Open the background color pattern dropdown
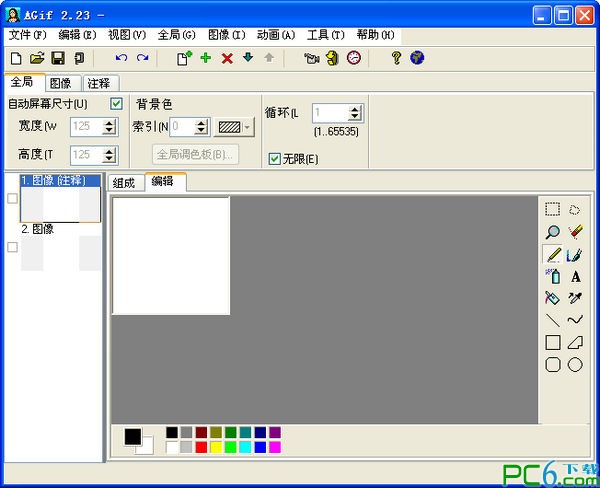Viewport: 600px width, 488px height. click(x=248, y=127)
